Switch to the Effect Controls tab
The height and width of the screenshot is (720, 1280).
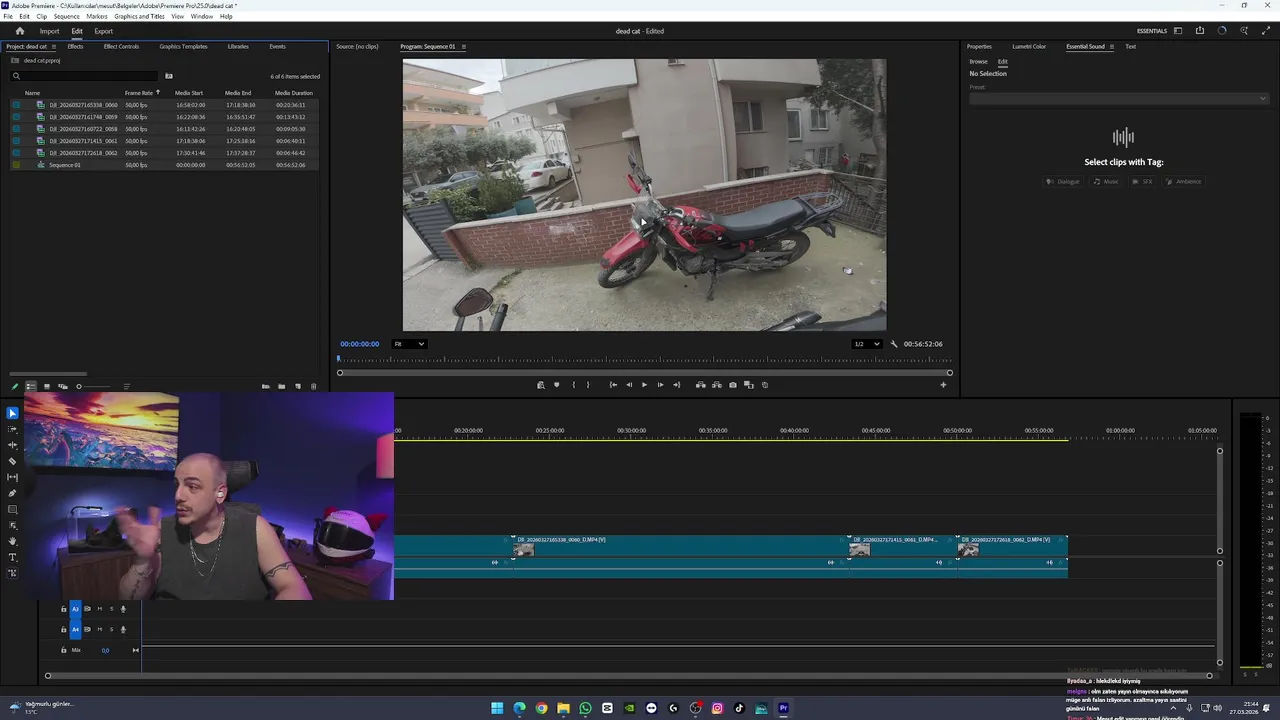(x=121, y=46)
